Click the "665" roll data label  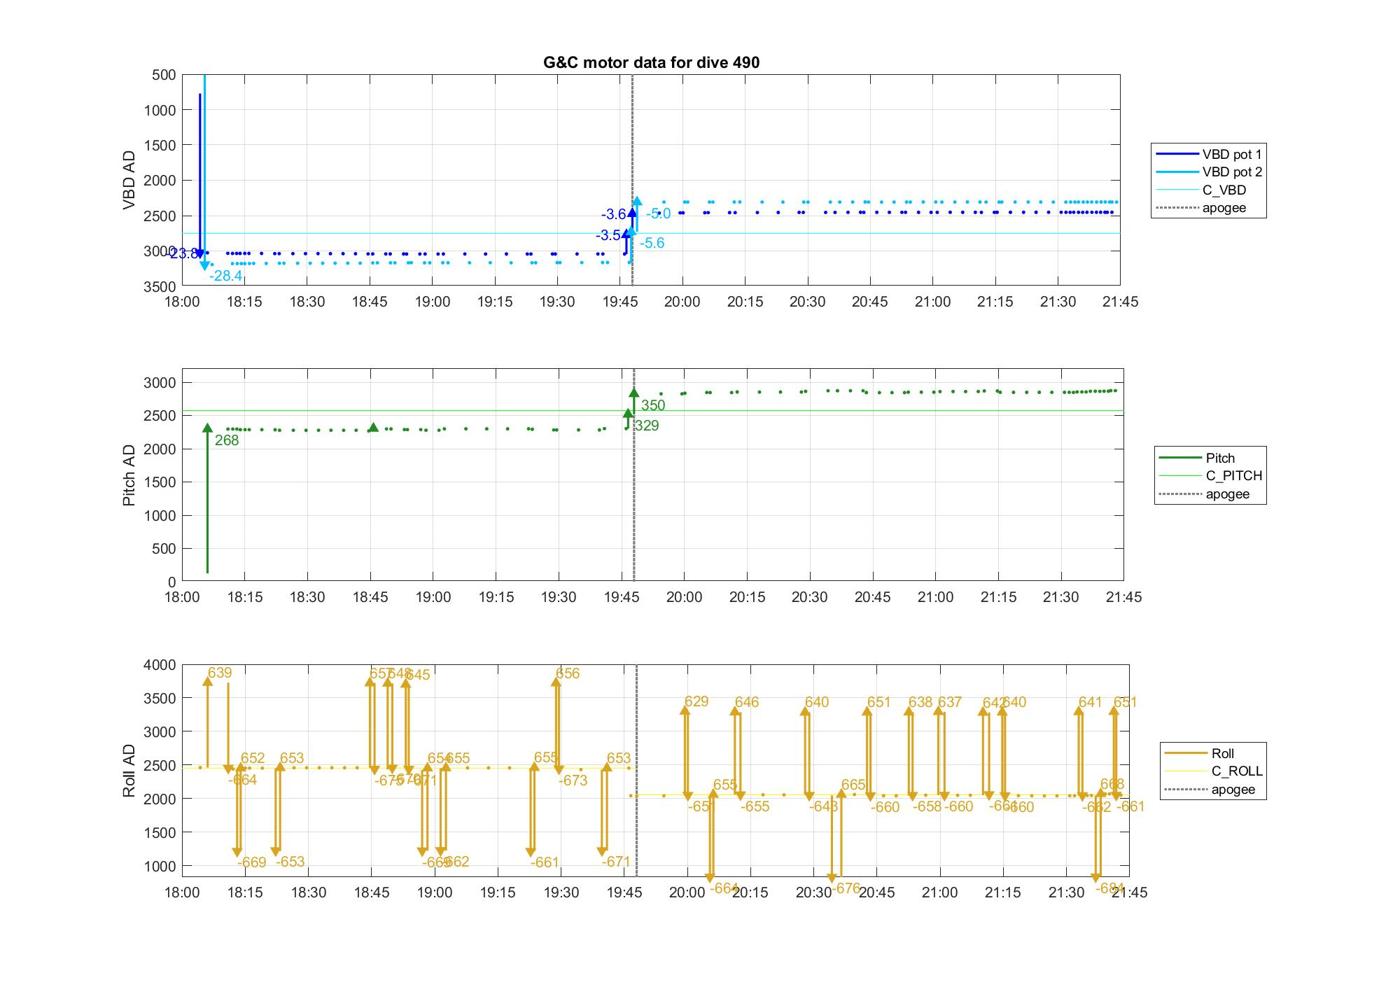tap(853, 785)
